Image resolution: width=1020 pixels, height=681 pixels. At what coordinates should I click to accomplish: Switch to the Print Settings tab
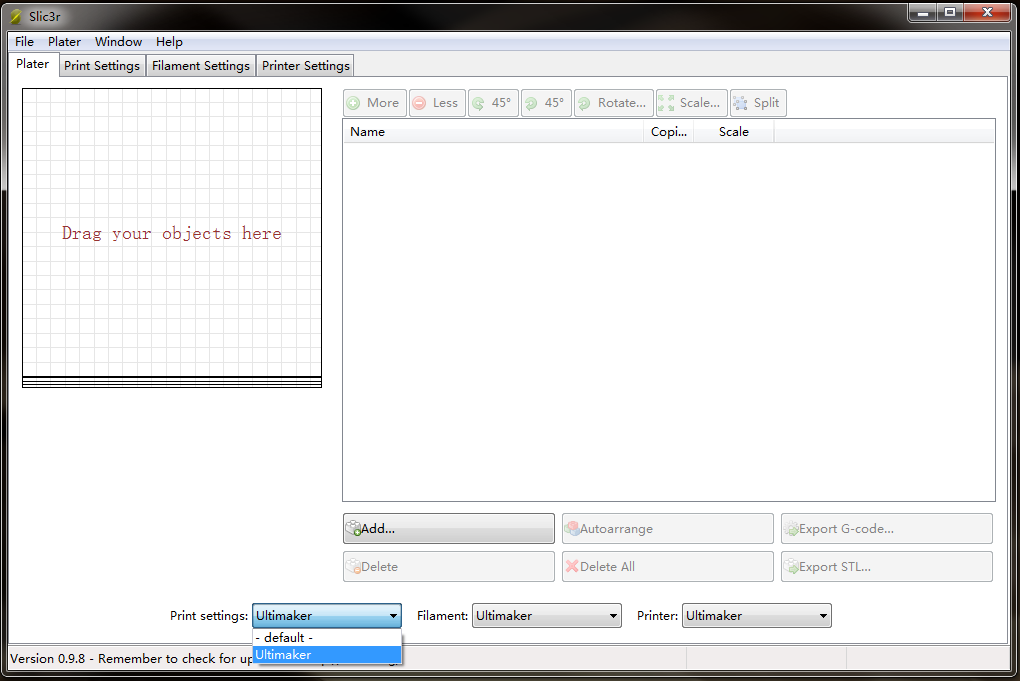tap(102, 66)
